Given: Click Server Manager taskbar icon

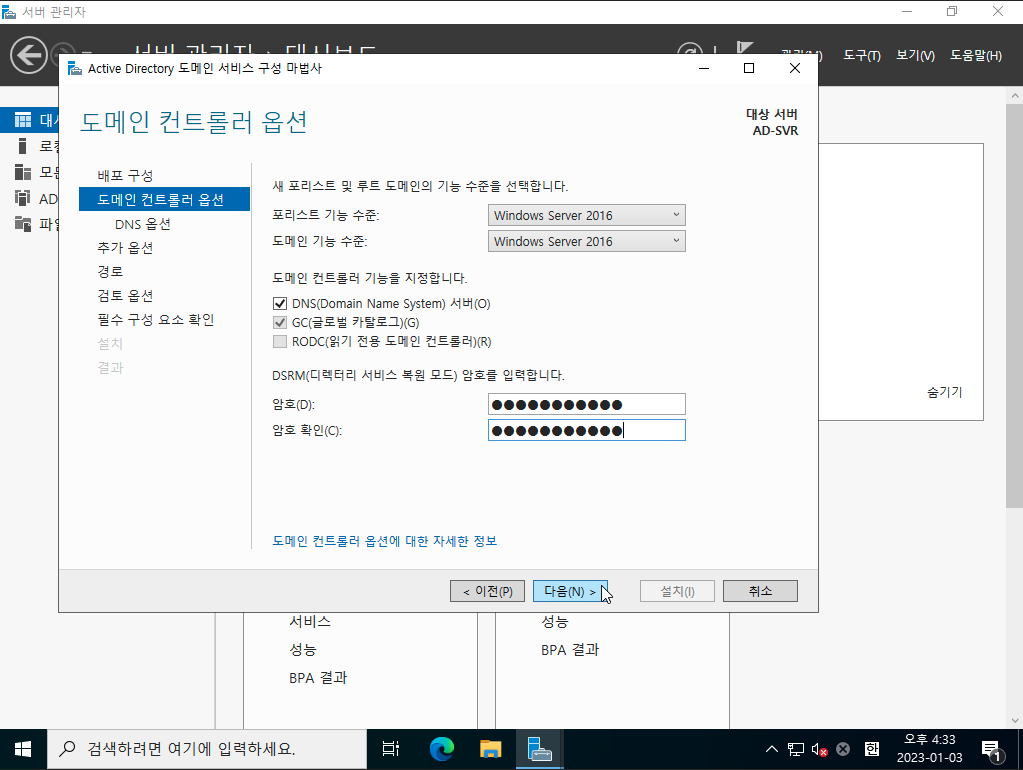Looking at the screenshot, I should click(540, 749).
